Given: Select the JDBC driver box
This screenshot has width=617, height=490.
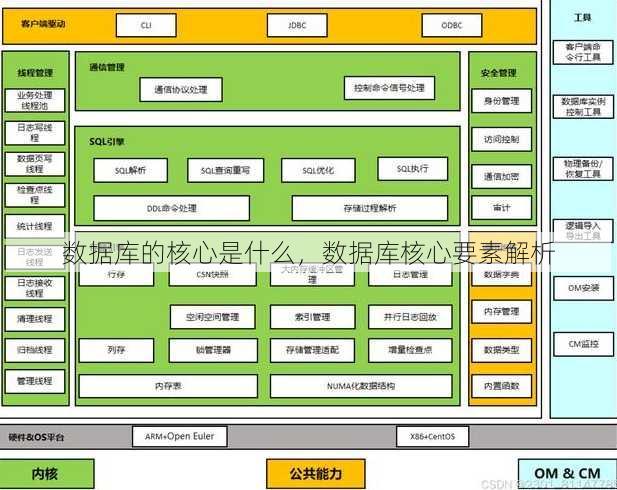Looking at the screenshot, I should (297, 25).
